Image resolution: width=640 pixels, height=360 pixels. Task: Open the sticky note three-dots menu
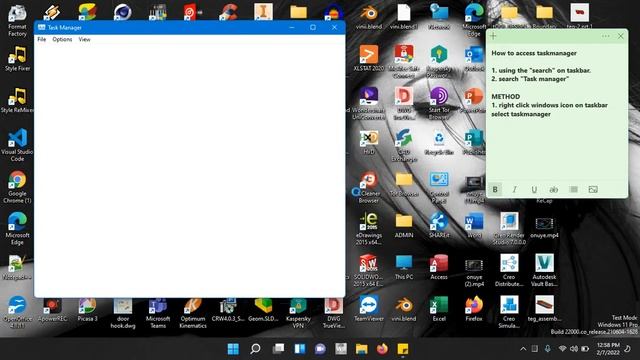coord(605,36)
